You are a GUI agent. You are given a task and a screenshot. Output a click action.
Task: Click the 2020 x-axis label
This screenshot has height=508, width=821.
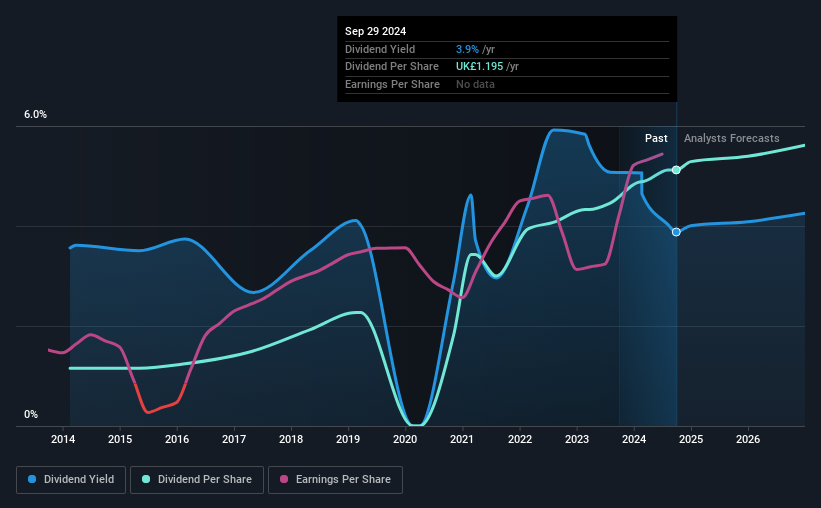click(x=405, y=439)
